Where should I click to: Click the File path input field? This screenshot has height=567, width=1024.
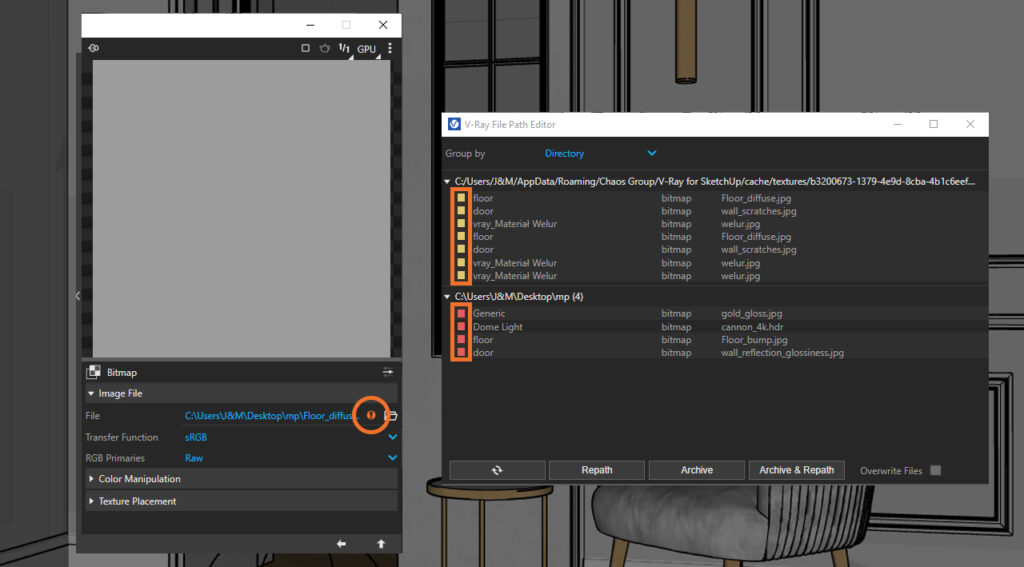[270, 415]
